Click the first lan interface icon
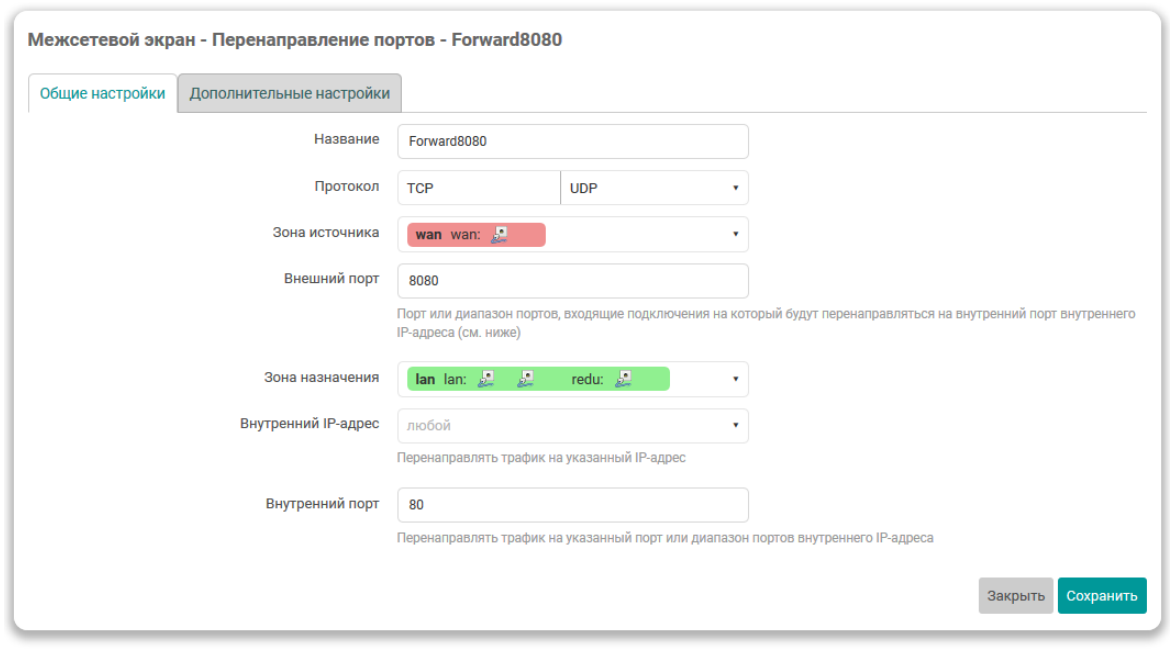 (x=486, y=379)
